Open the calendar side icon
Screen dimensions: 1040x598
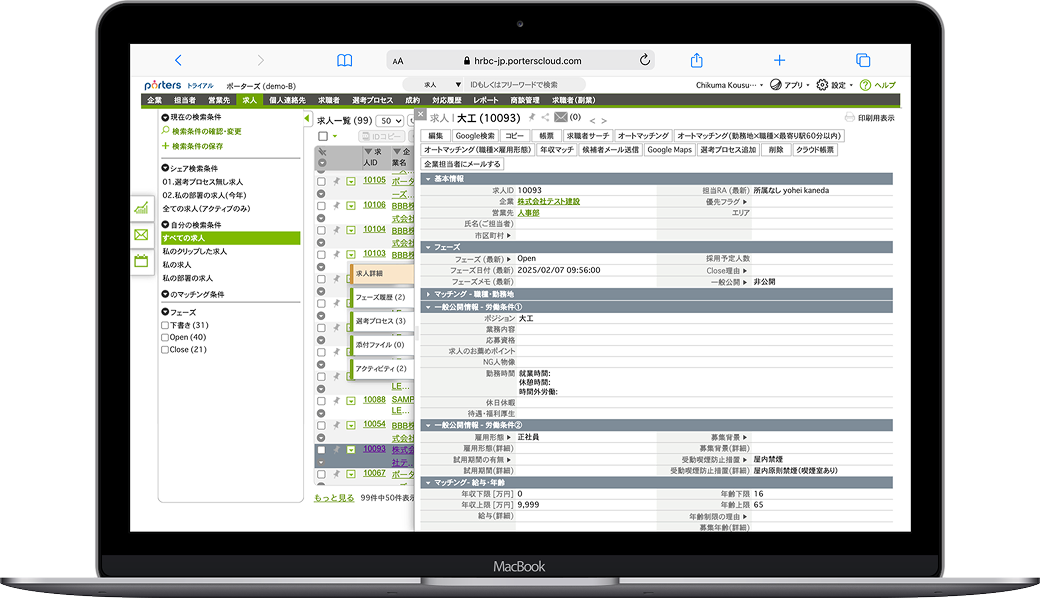point(141,261)
